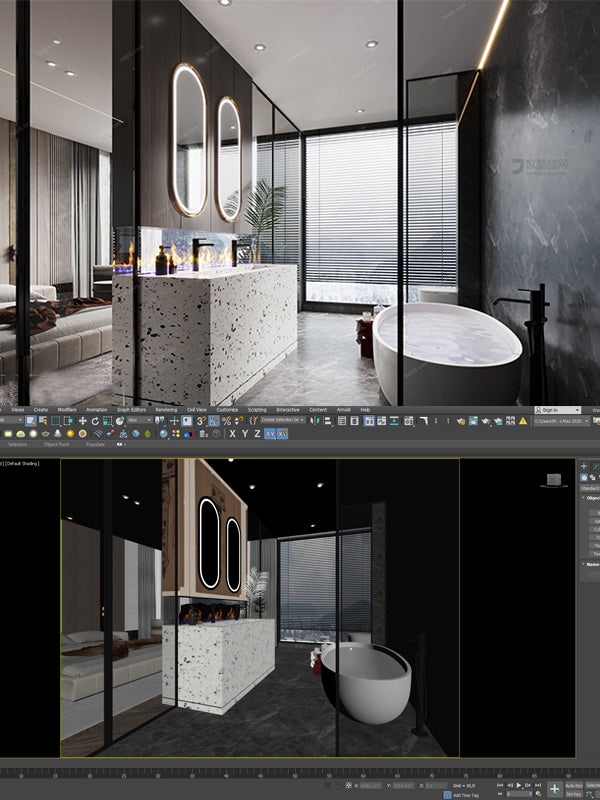The image size is (600, 800).
Task: Click the Align tool icon
Action: pyautogui.click(x=327, y=421)
